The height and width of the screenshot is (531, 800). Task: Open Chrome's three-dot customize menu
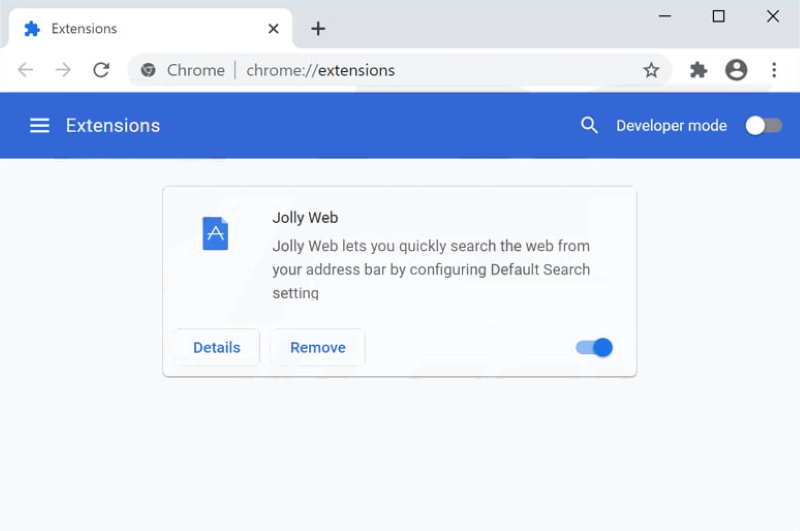pos(773,70)
